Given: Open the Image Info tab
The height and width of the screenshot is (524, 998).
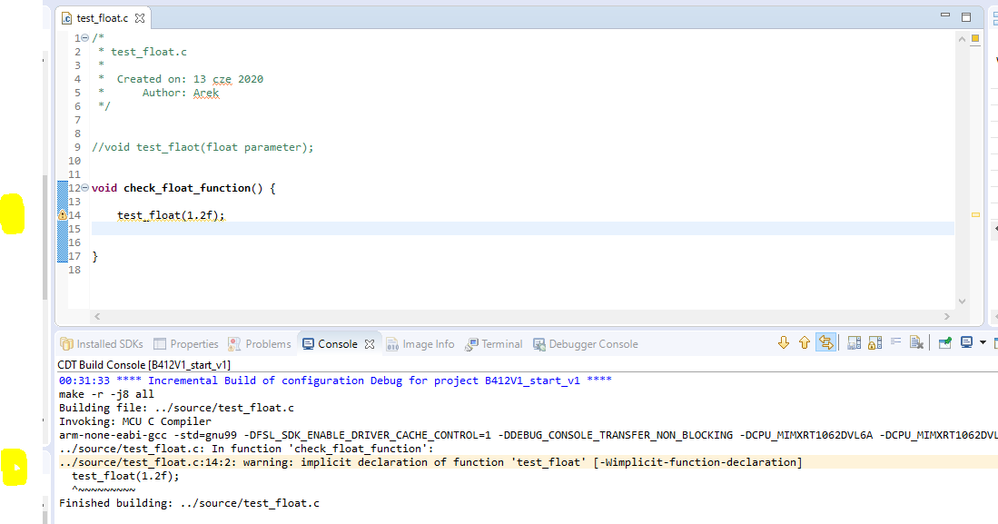Looking at the screenshot, I should click(x=421, y=344).
